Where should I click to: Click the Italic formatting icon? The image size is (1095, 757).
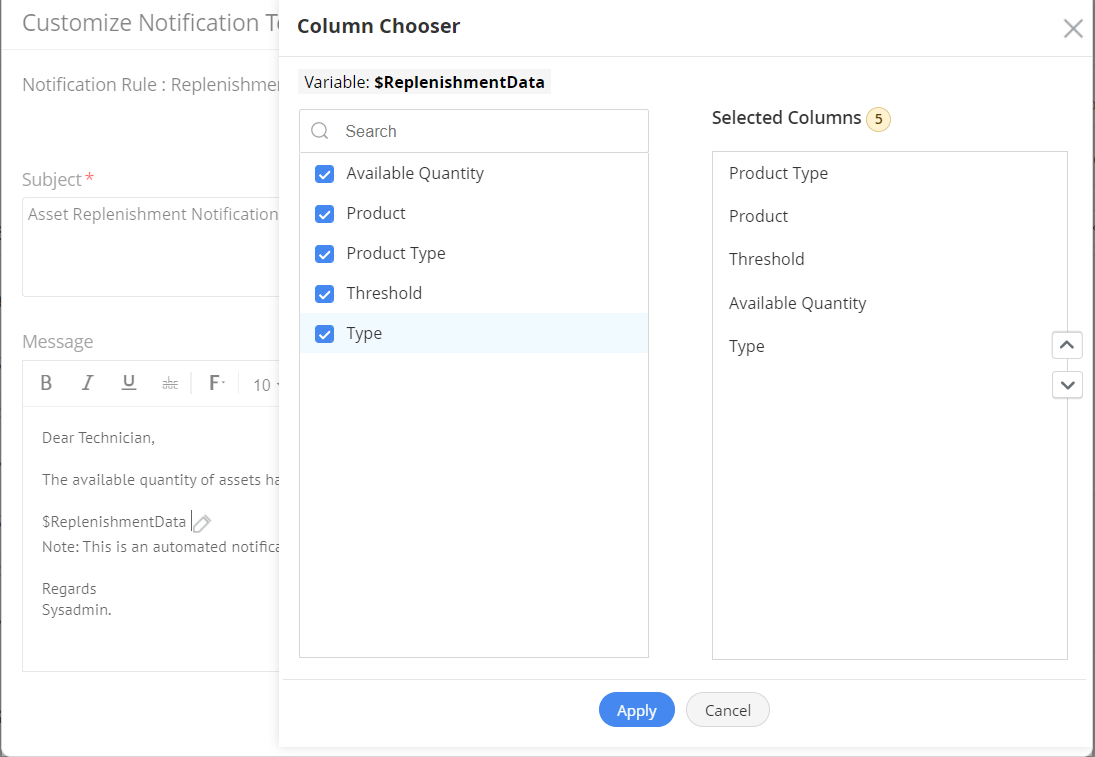coord(87,383)
